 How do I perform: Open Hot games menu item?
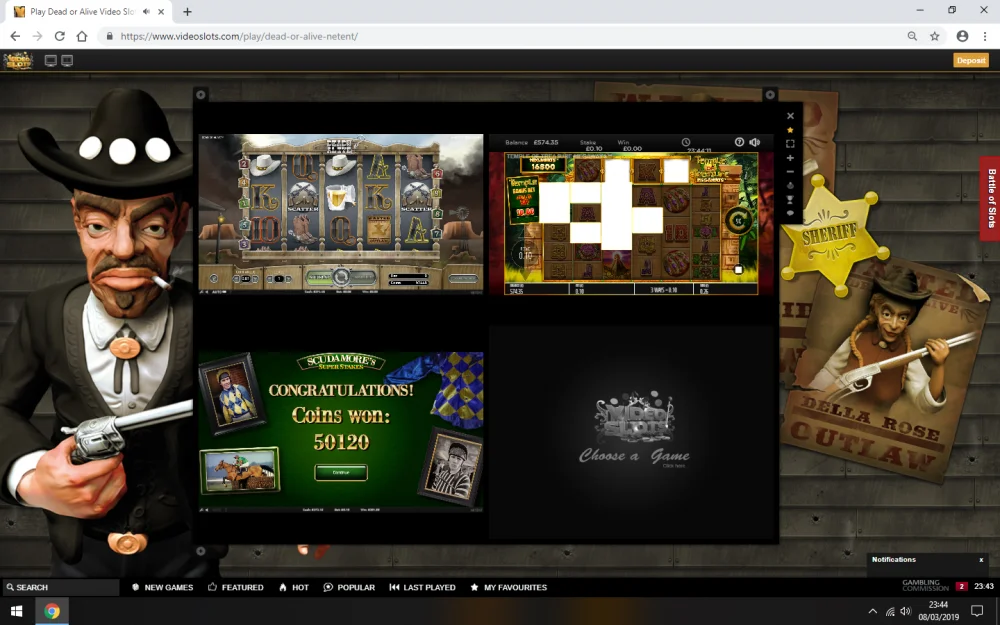pyautogui.click(x=293, y=587)
